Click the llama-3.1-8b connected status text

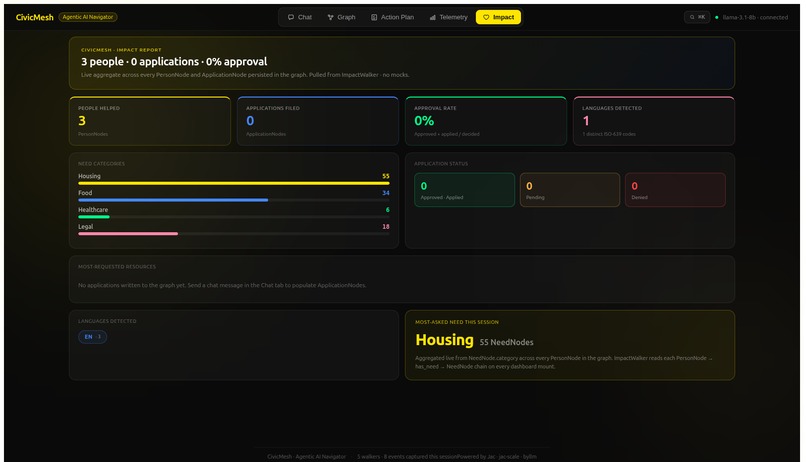point(755,17)
